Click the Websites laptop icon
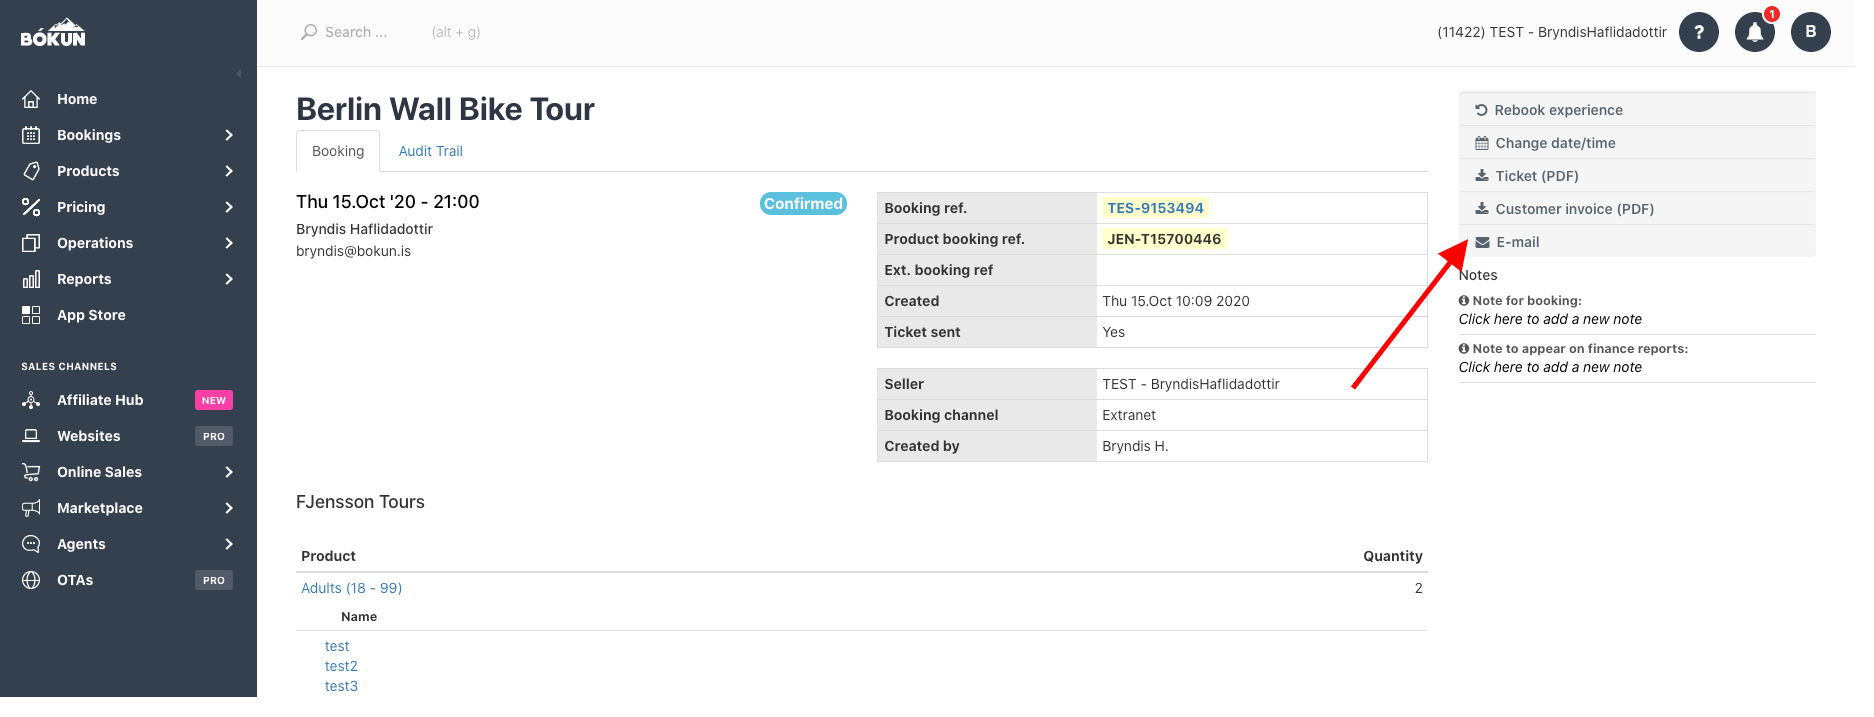 click(31, 436)
